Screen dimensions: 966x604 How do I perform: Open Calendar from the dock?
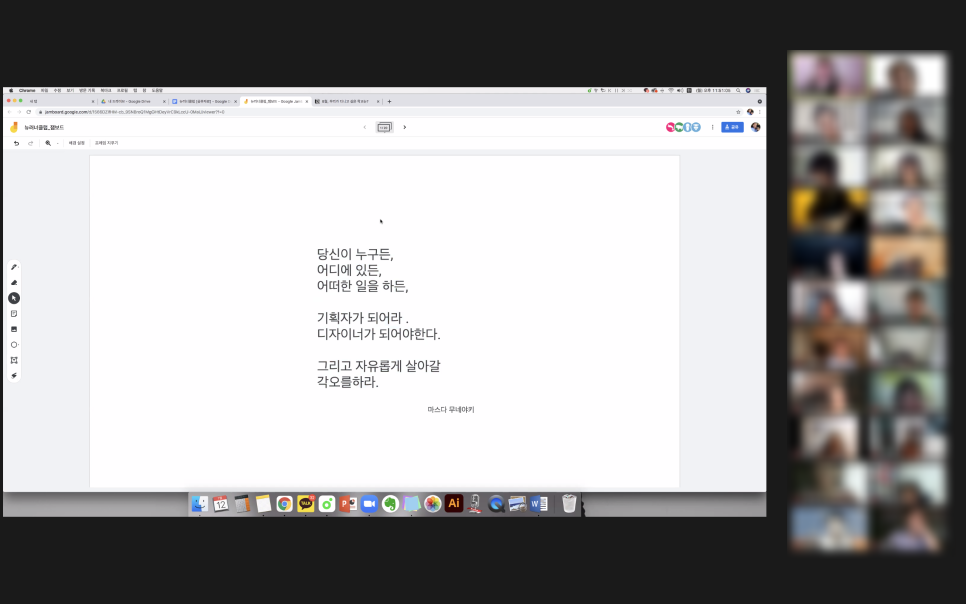221,504
